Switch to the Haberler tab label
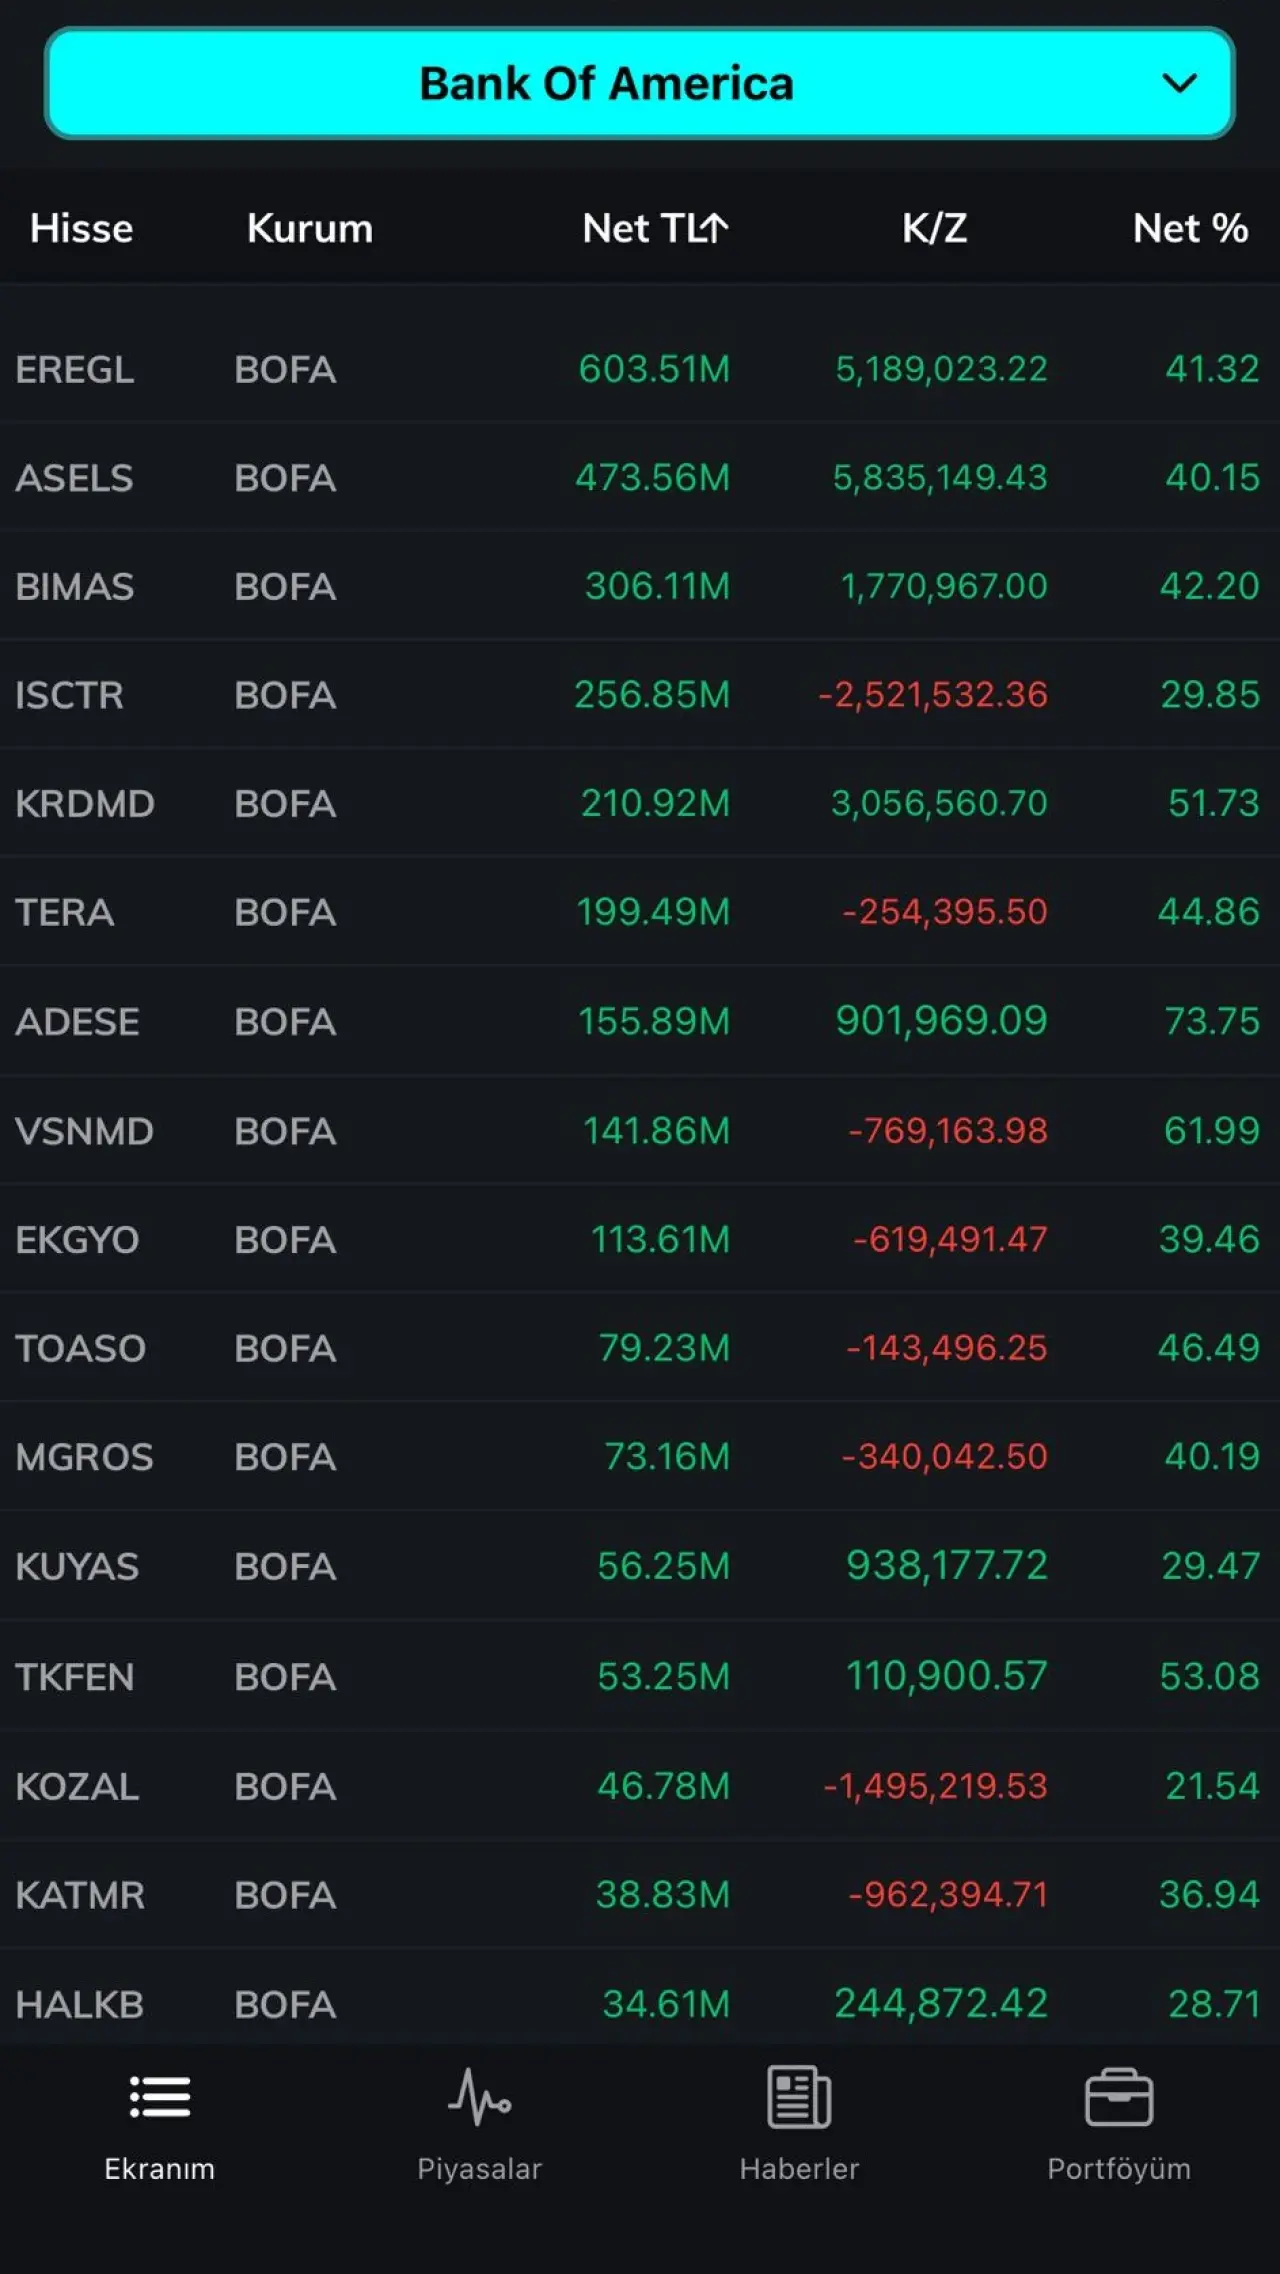 pyautogui.click(x=799, y=2168)
